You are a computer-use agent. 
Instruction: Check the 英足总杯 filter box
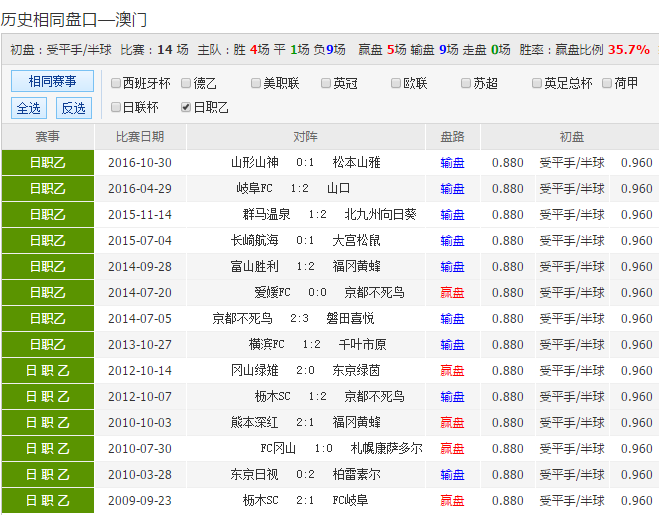(537, 84)
